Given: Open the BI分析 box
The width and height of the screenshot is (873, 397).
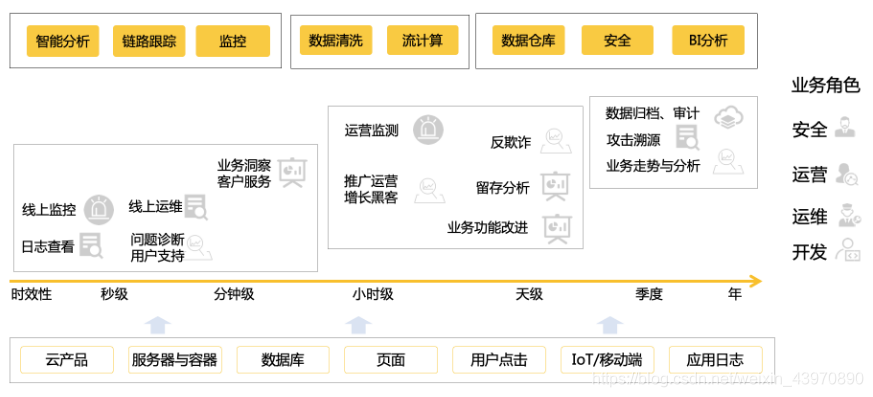Looking at the screenshot, I should [x=708, y=40].
